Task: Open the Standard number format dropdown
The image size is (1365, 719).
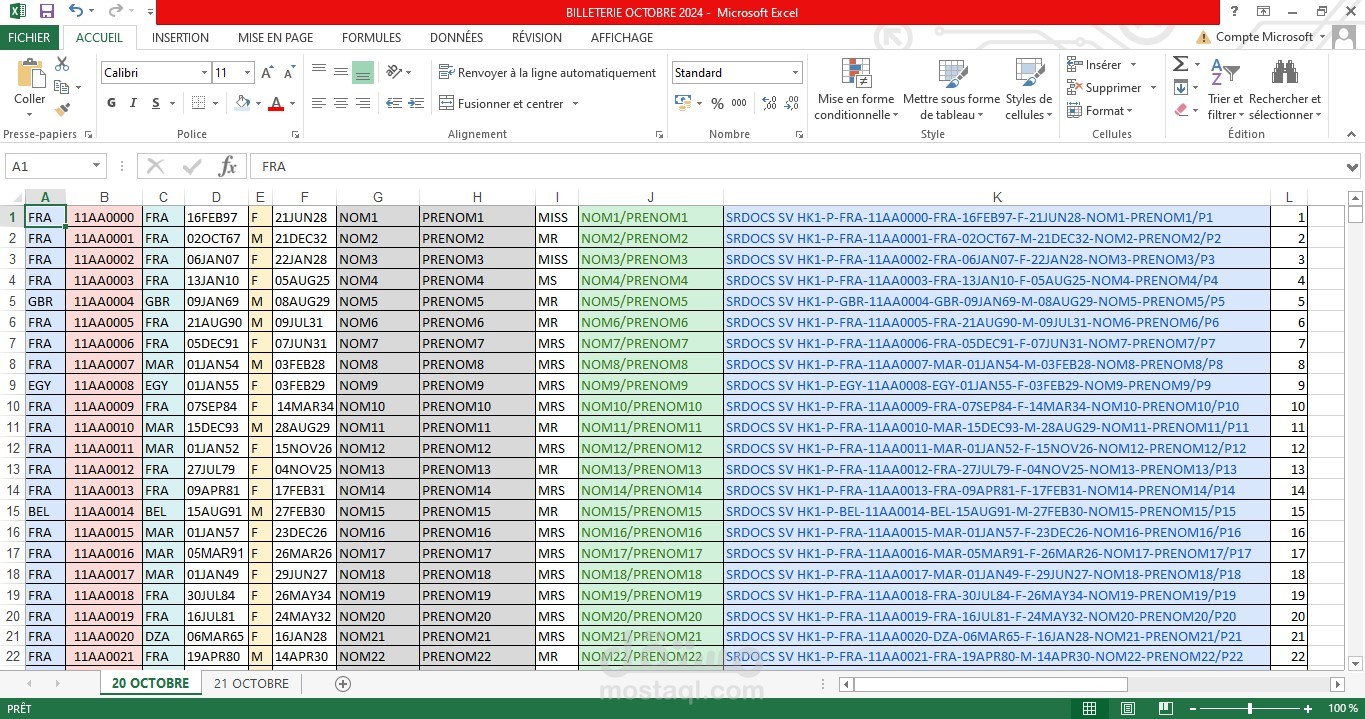Action: point(796,73)
